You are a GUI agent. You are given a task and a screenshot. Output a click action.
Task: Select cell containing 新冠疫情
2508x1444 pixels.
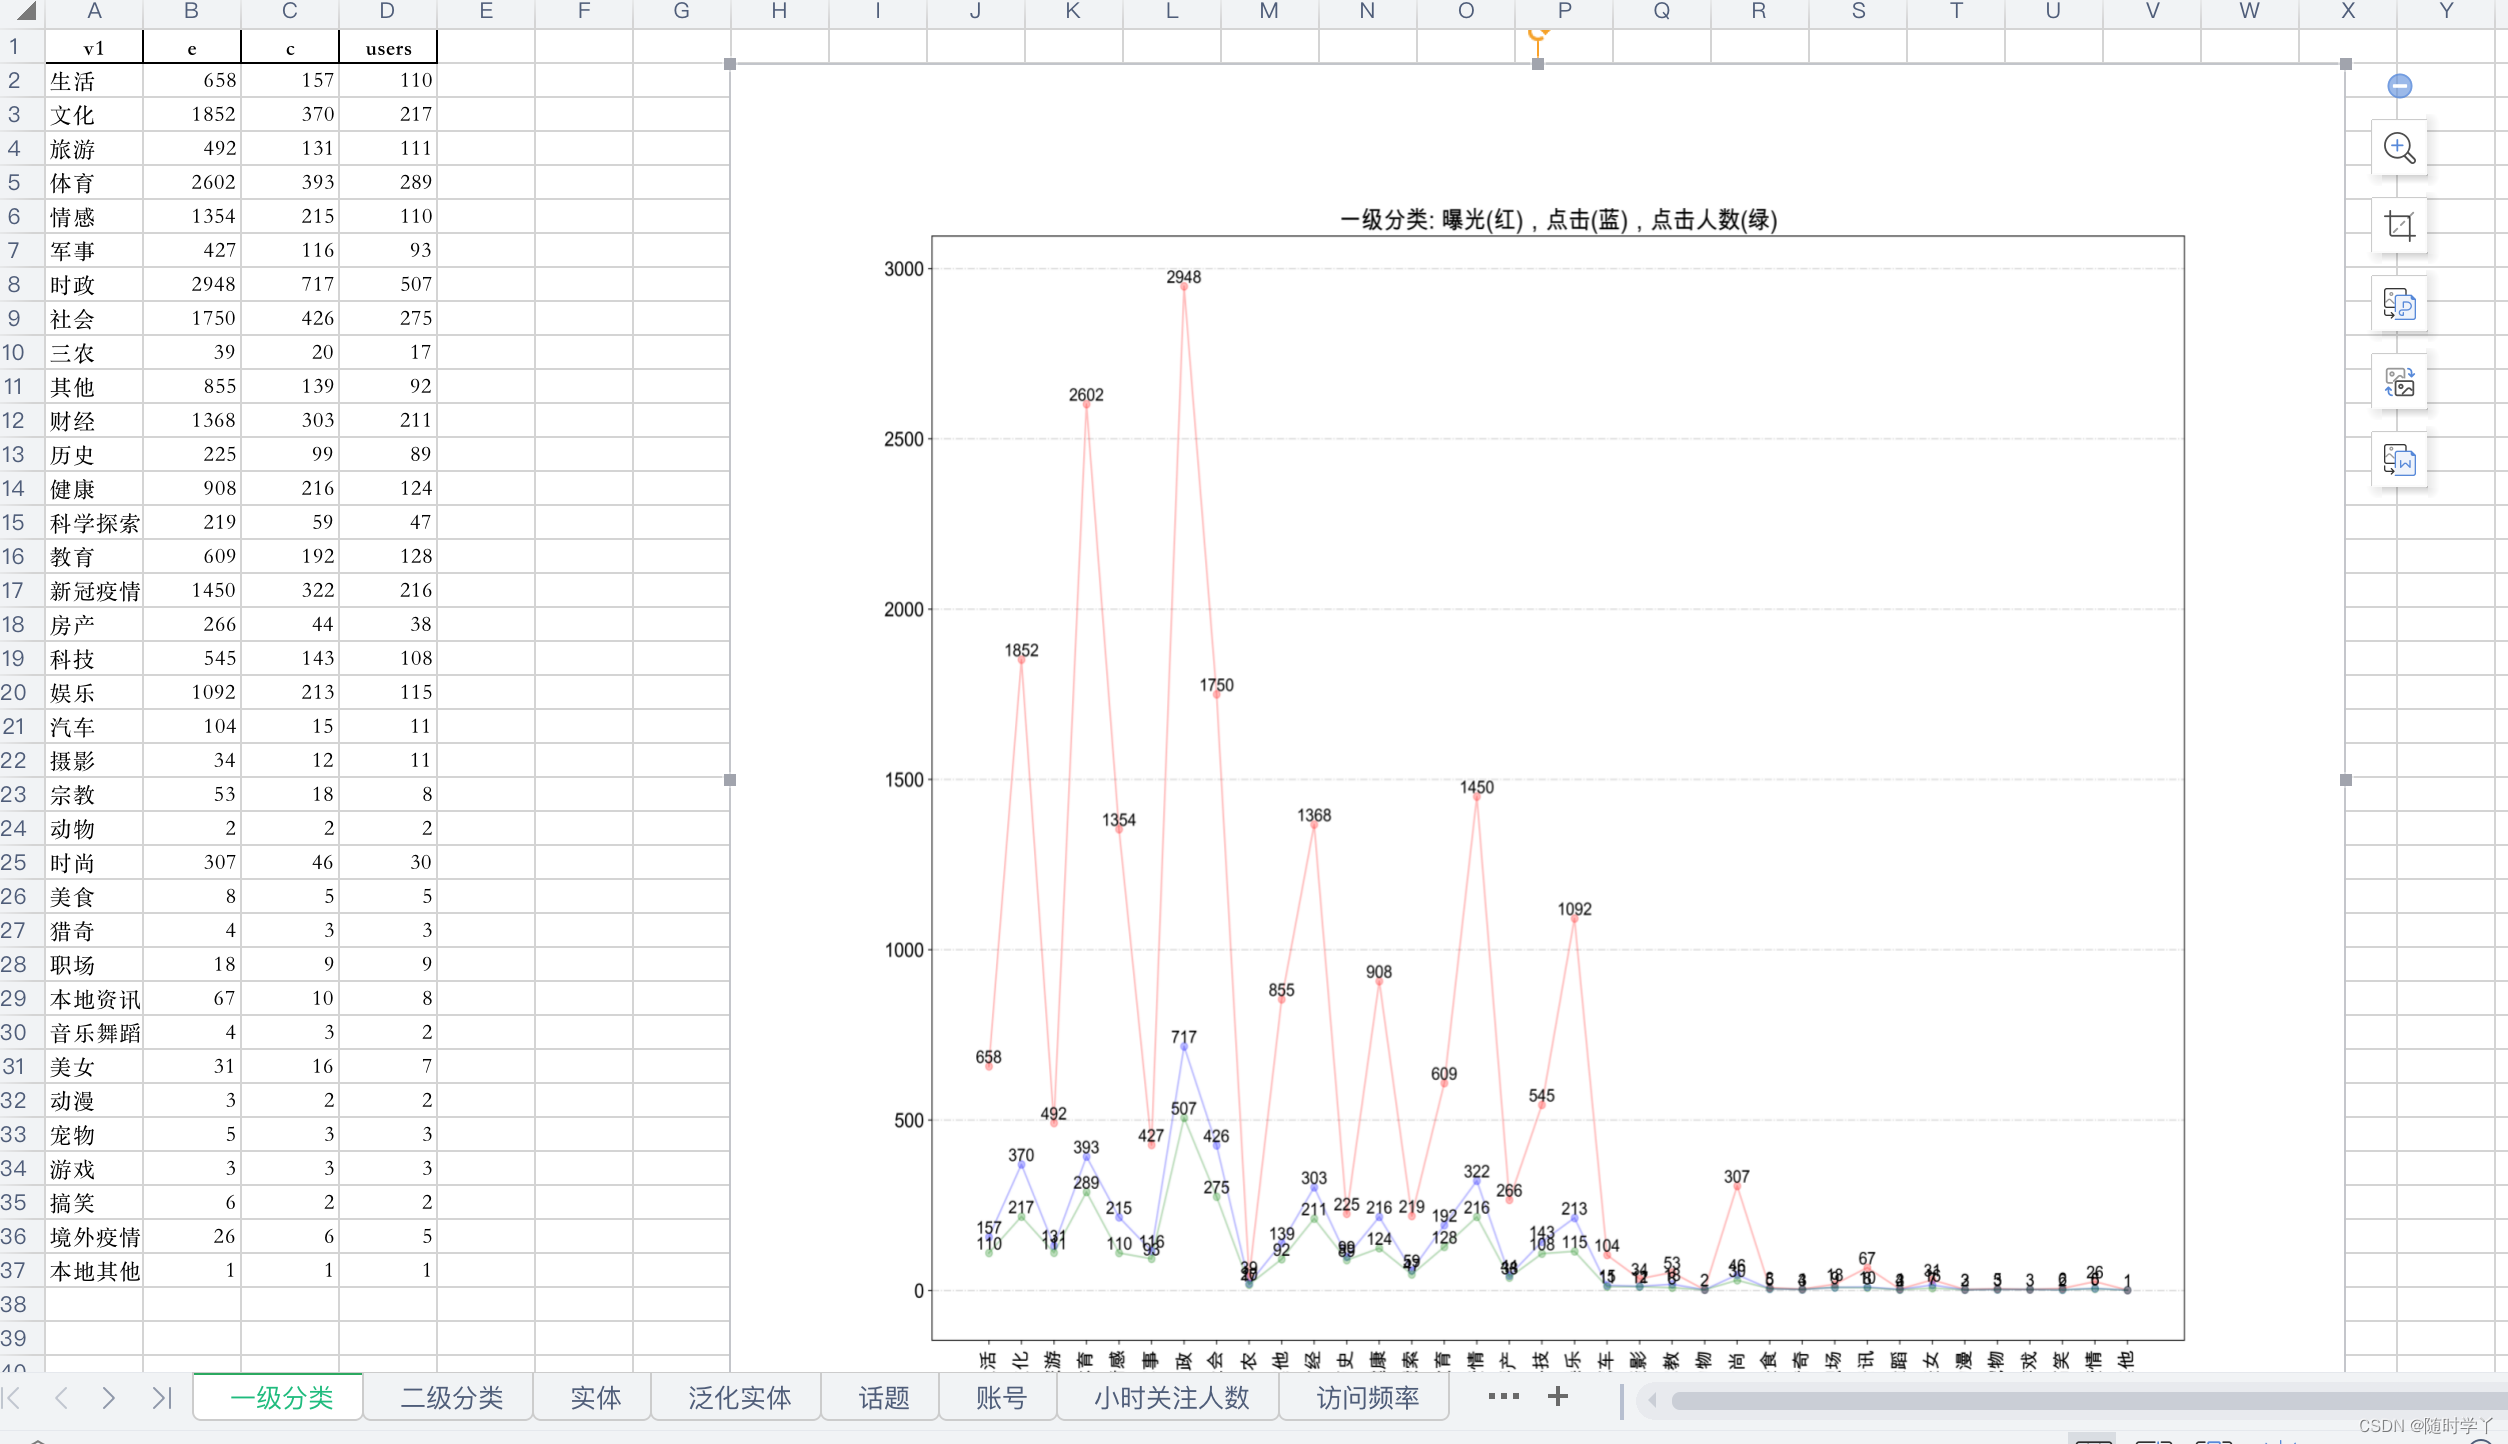coord(94,590)
